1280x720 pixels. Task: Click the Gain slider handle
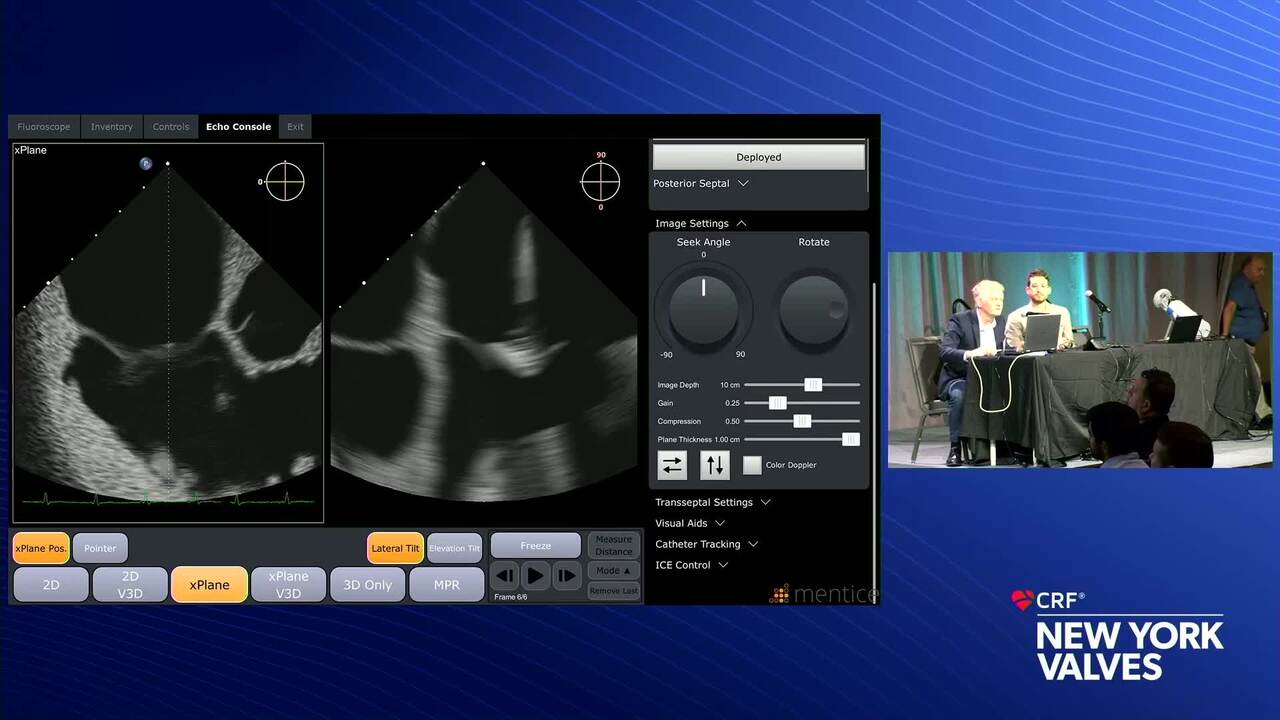[x=777, y=403]
